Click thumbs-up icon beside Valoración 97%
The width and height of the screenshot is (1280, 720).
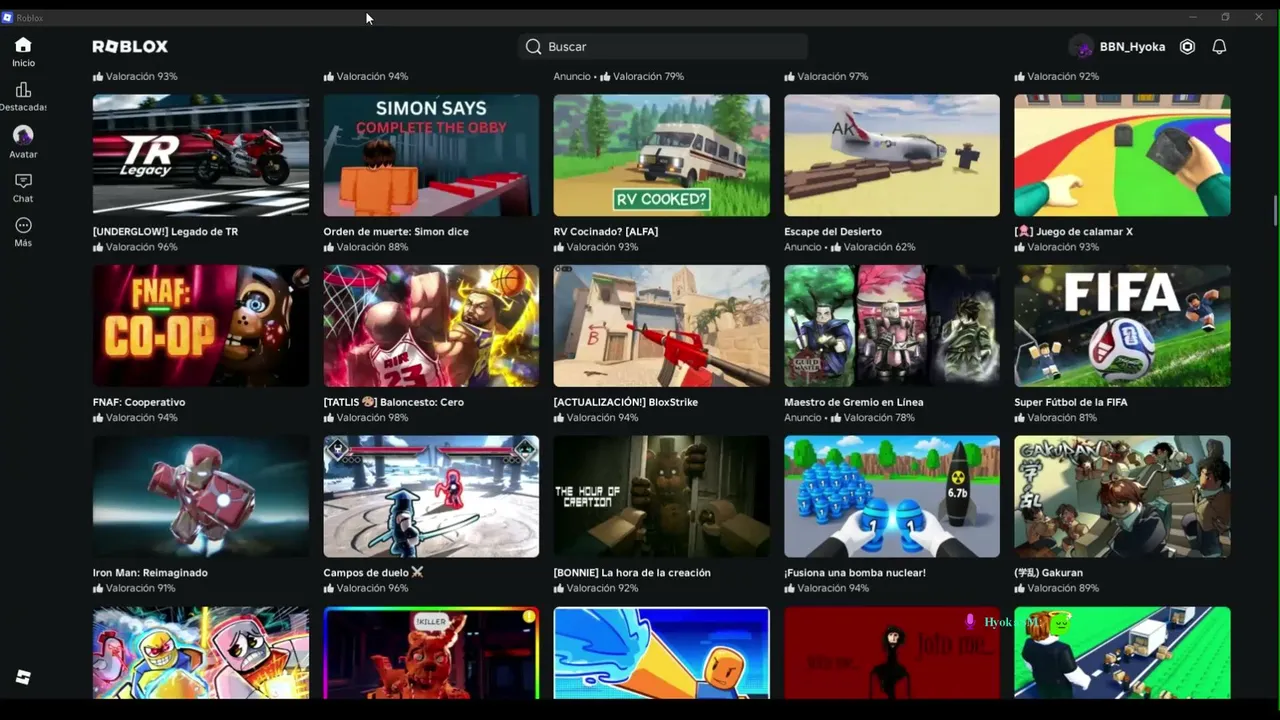point(789,76)
